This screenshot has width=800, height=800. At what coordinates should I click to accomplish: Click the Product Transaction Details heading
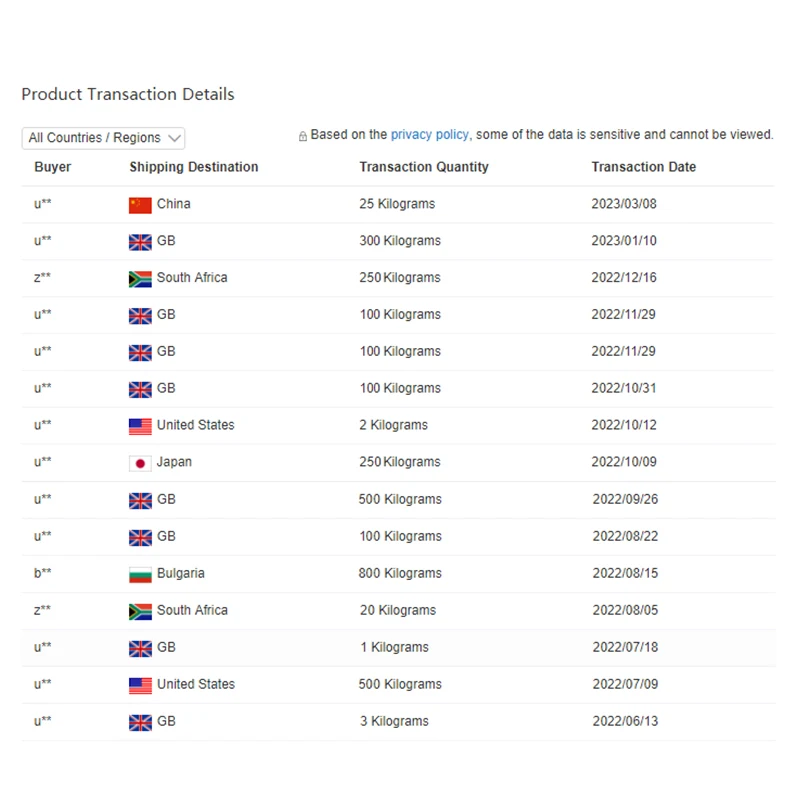127,94
